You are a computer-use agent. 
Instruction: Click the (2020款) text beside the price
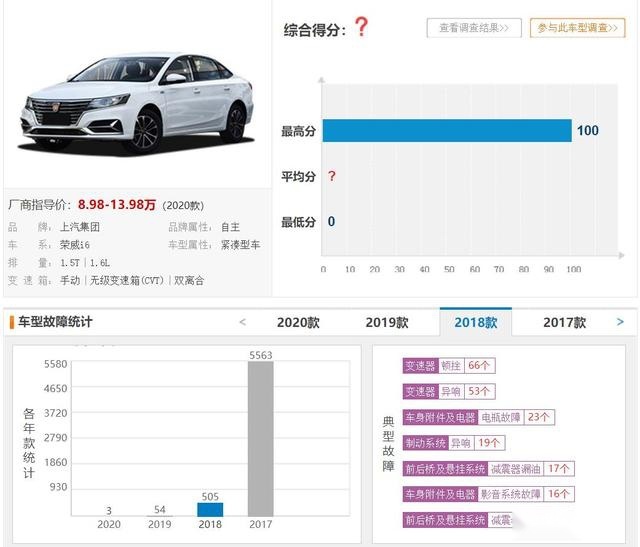click(x=183, y=205)
